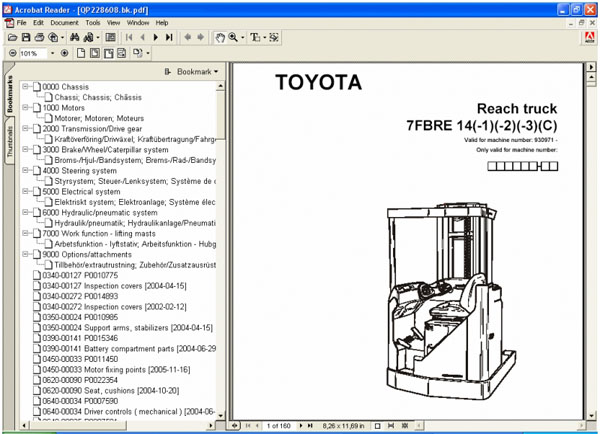Image resolution: width=600 pixels, height=434 pixels.
Task: Collapse the 1000 Motors bookmark
Action: click(25, 108)
